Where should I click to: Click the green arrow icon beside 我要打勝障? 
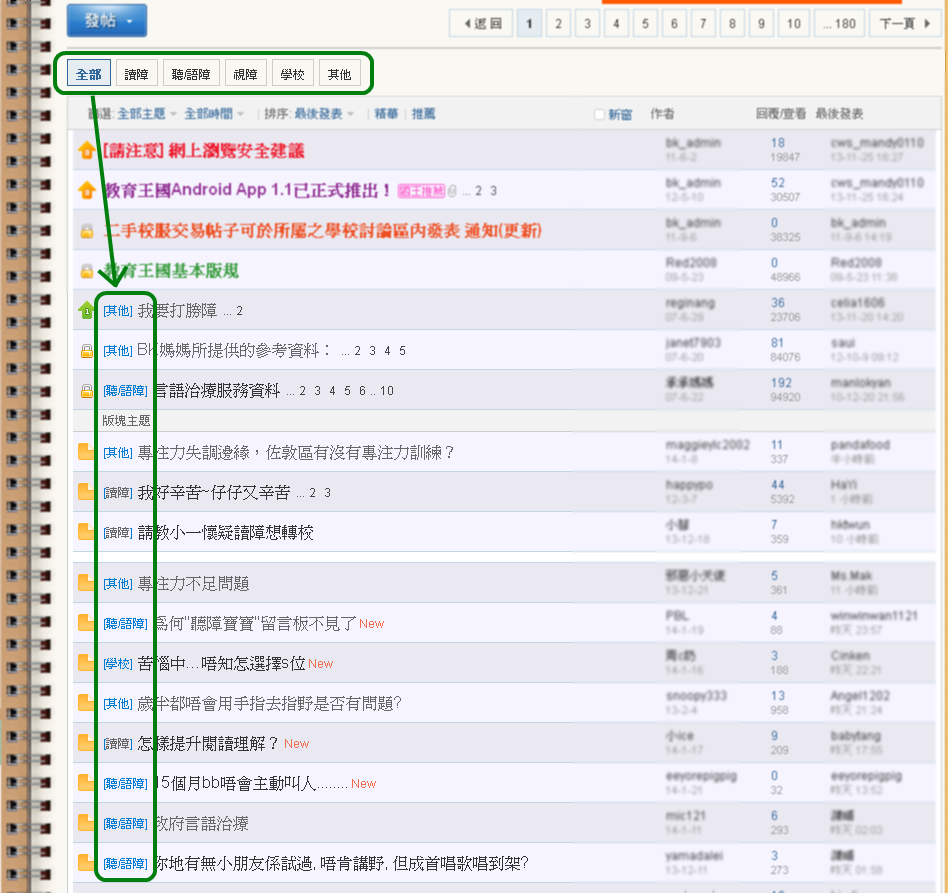[x=86, y=311]
